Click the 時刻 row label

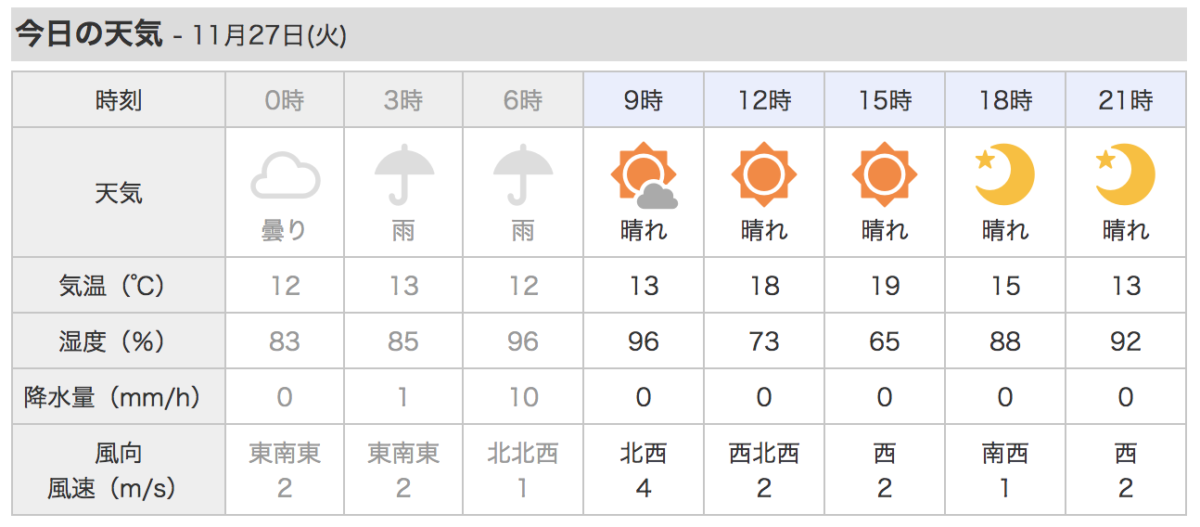pos(119,100)
